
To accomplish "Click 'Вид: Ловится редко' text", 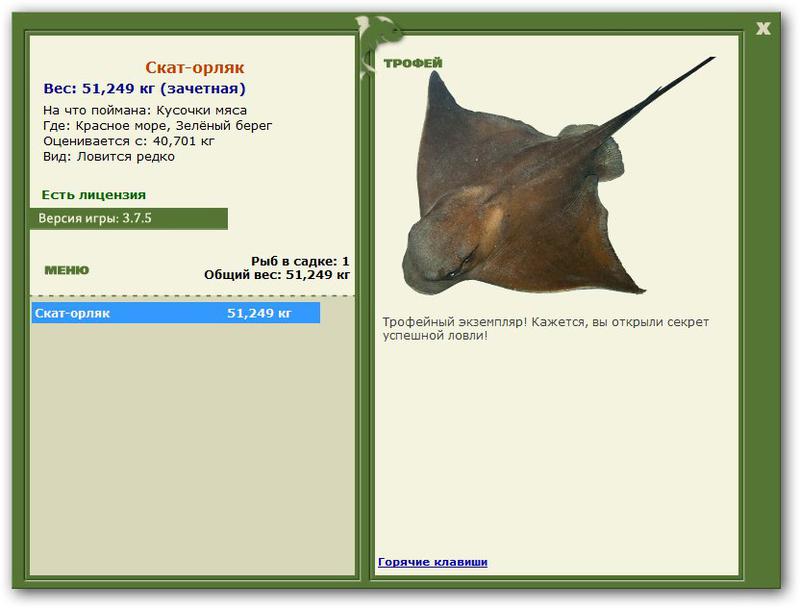I will click(x=109, y=156).
